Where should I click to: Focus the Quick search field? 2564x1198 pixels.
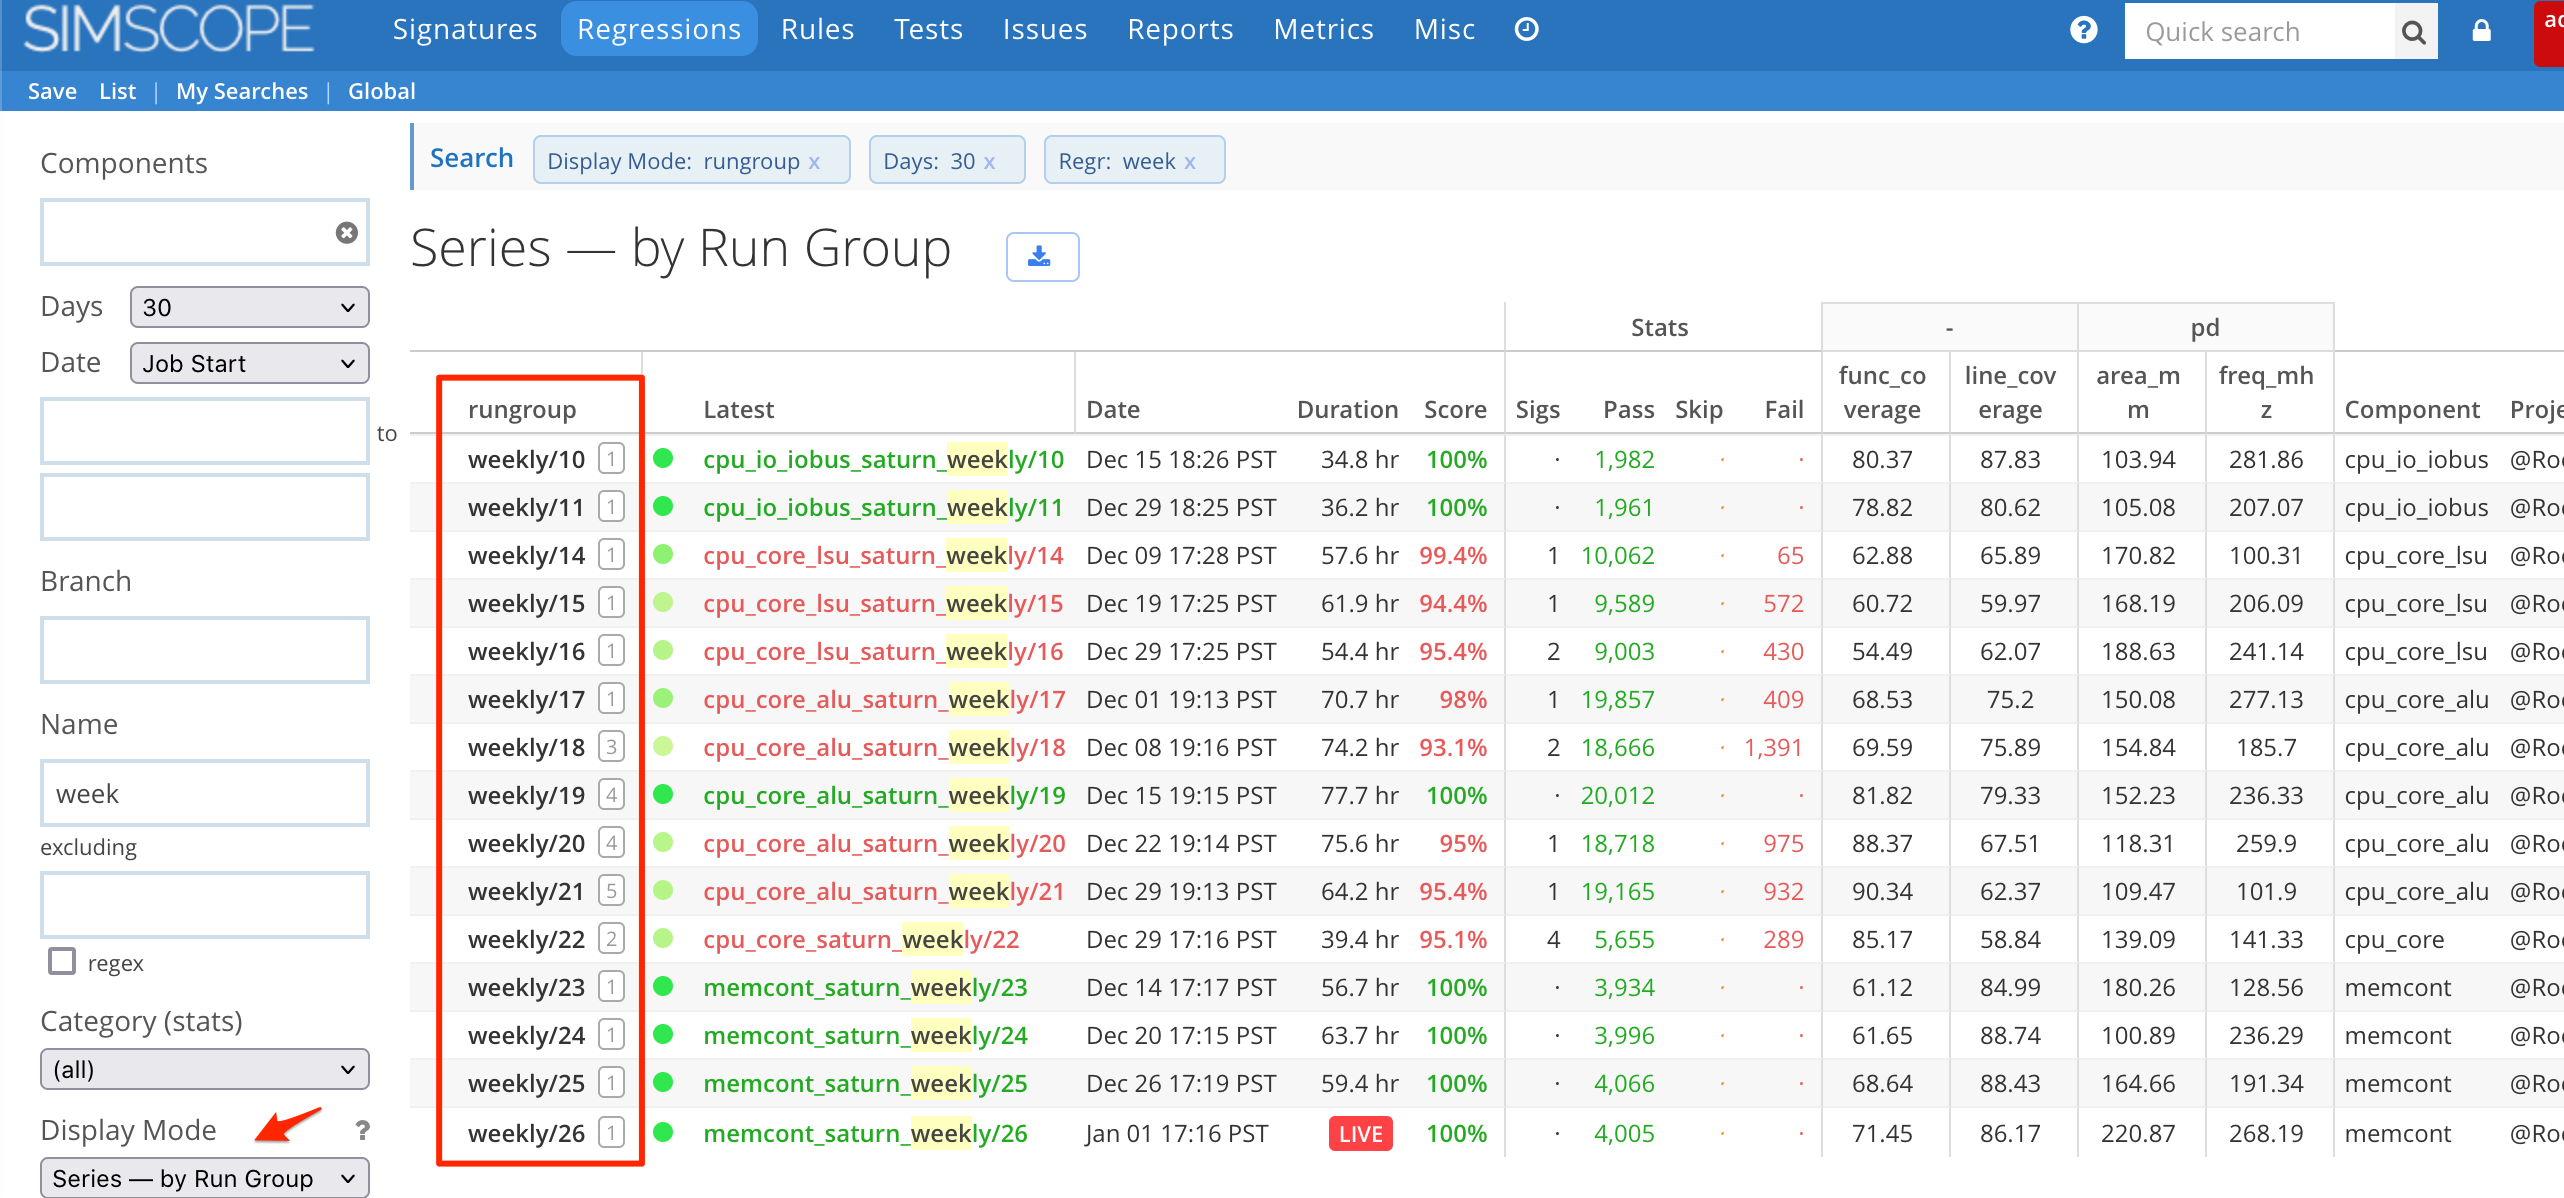(2259, 32)
